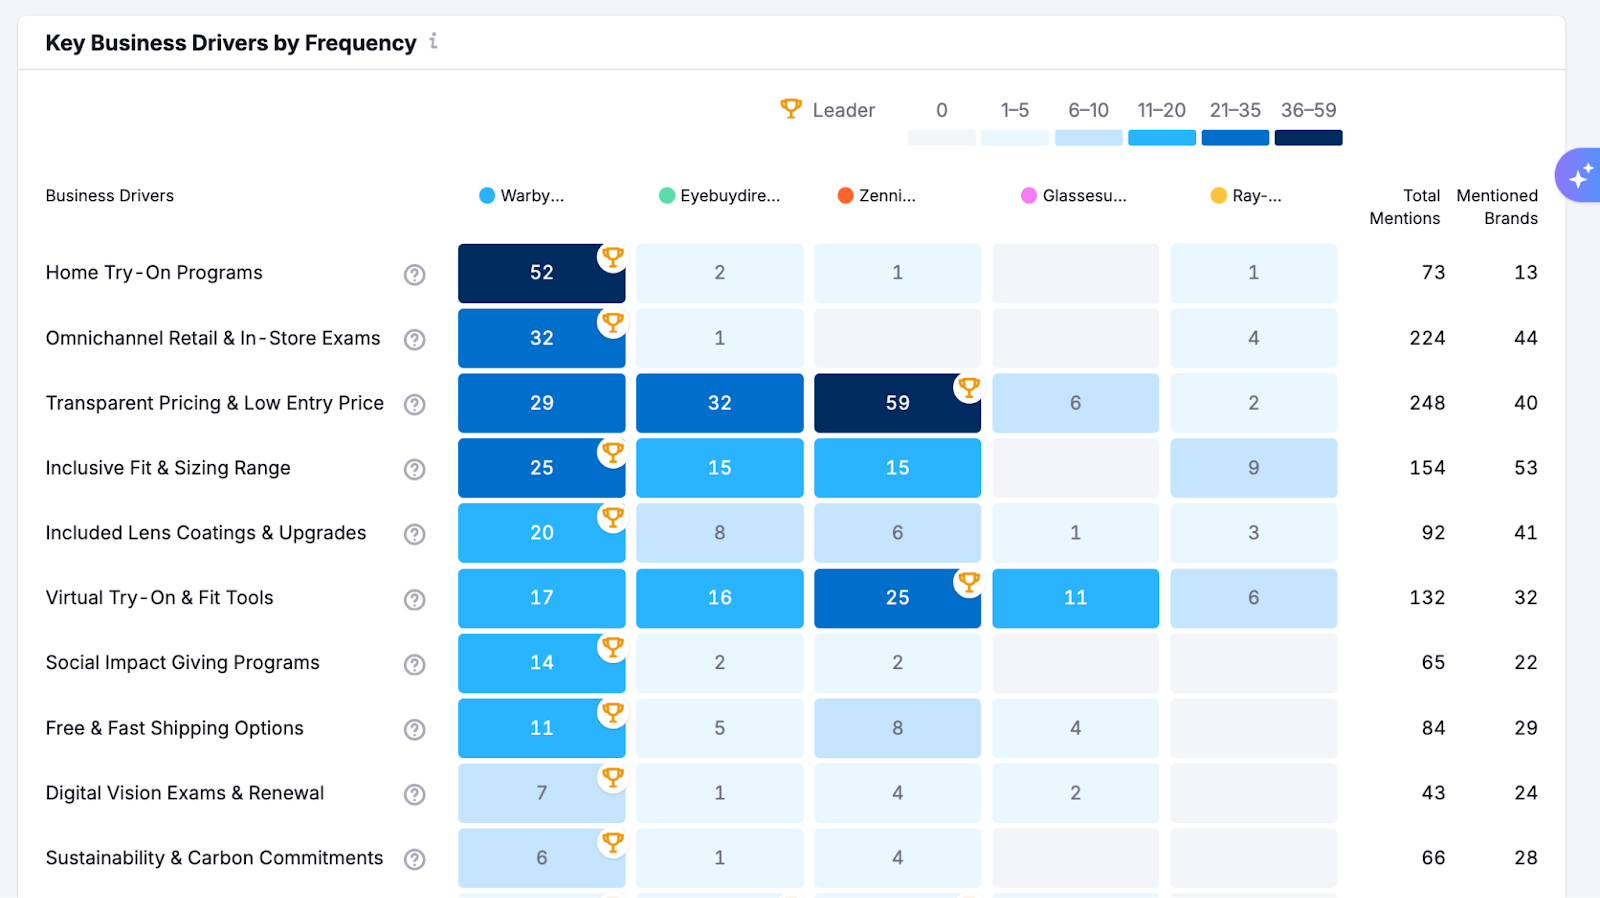Click help icon beside Virtual Try-On & Fit Tools
1600x898 pixels.
point(414,599)
